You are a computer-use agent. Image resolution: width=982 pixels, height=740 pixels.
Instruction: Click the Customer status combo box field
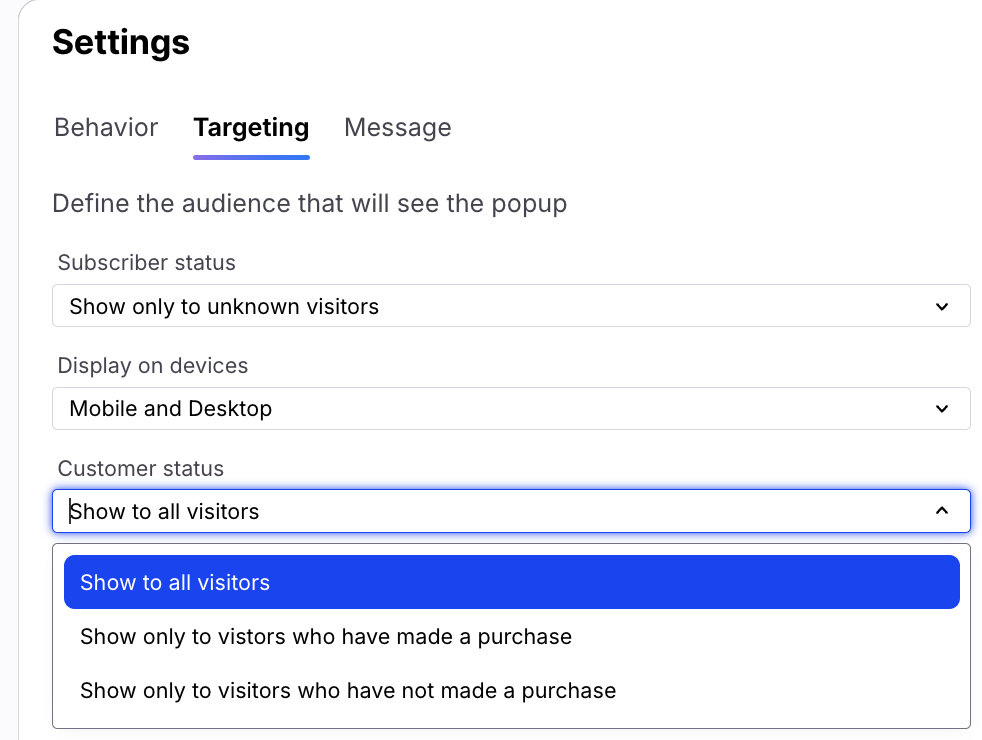500,511
